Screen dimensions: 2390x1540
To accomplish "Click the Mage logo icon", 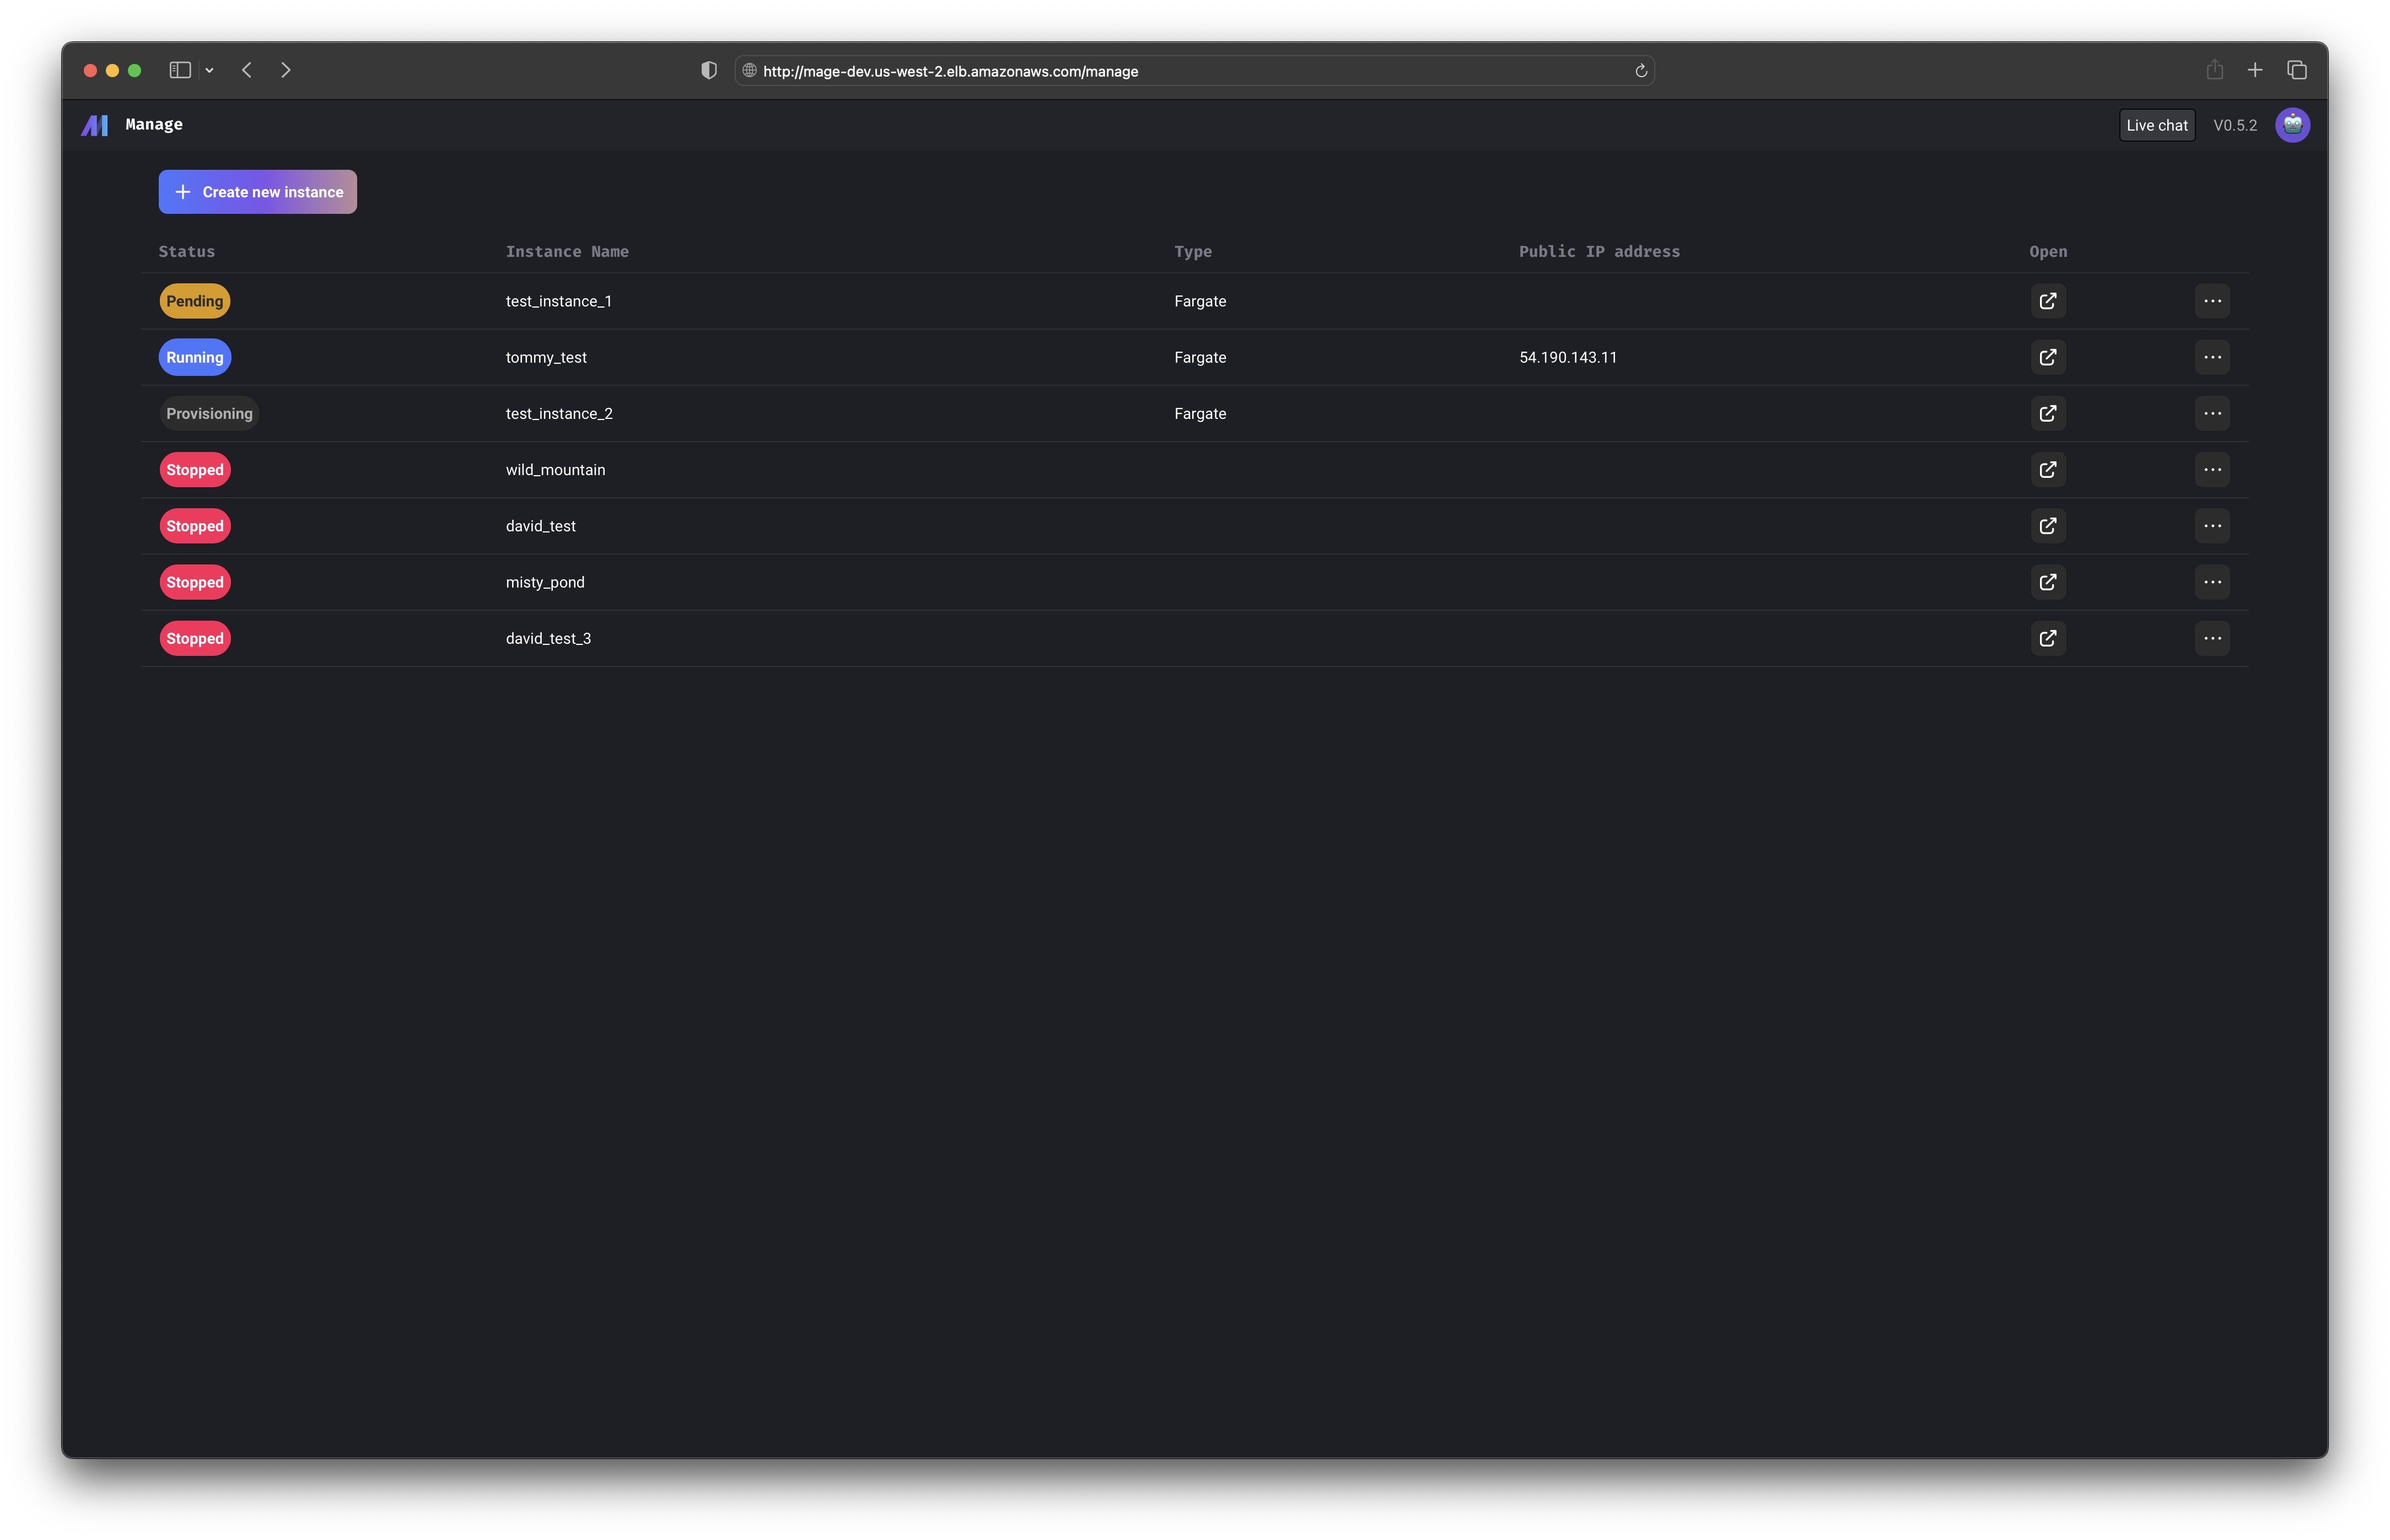I will tap(95, 125).
